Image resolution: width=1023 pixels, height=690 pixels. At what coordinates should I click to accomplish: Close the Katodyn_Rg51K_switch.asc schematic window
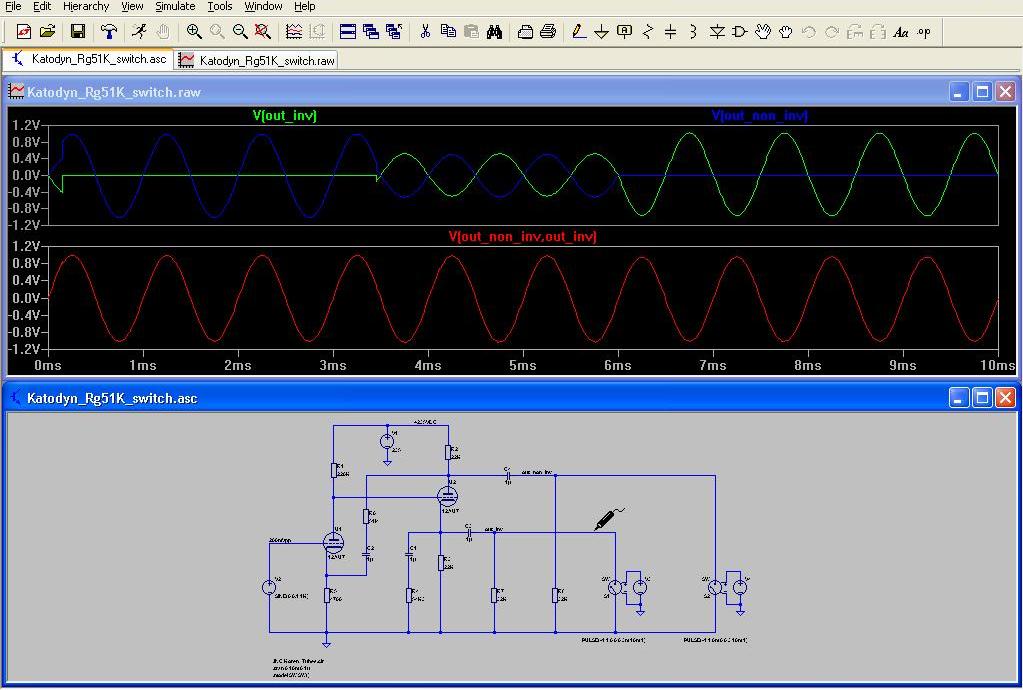[1005, 397]
